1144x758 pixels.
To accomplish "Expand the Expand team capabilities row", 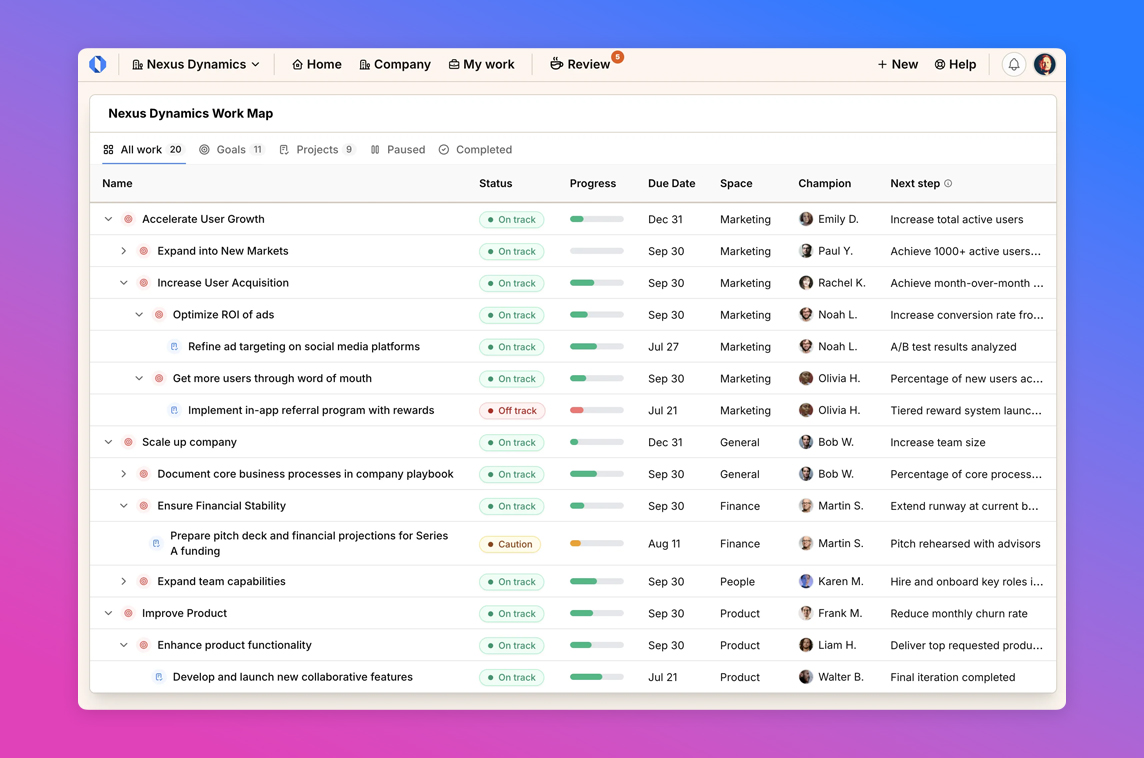I will 124,581.
